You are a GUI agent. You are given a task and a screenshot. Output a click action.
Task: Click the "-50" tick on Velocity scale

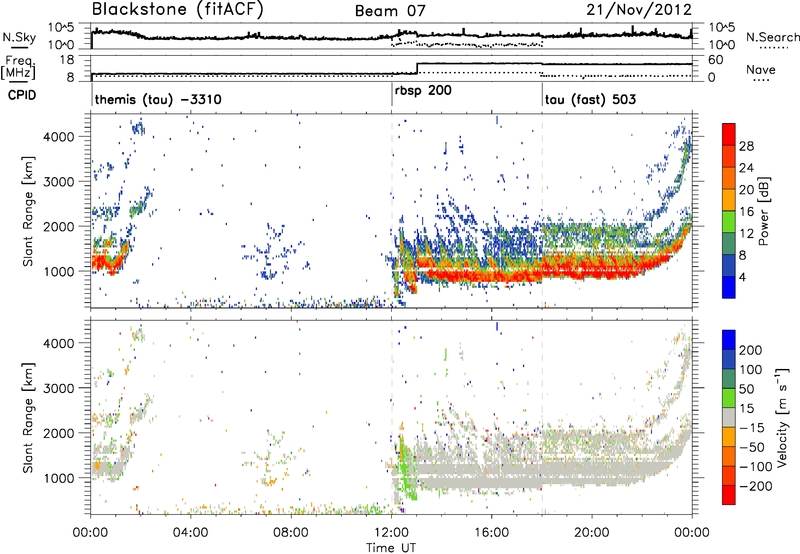click(752, 447)
